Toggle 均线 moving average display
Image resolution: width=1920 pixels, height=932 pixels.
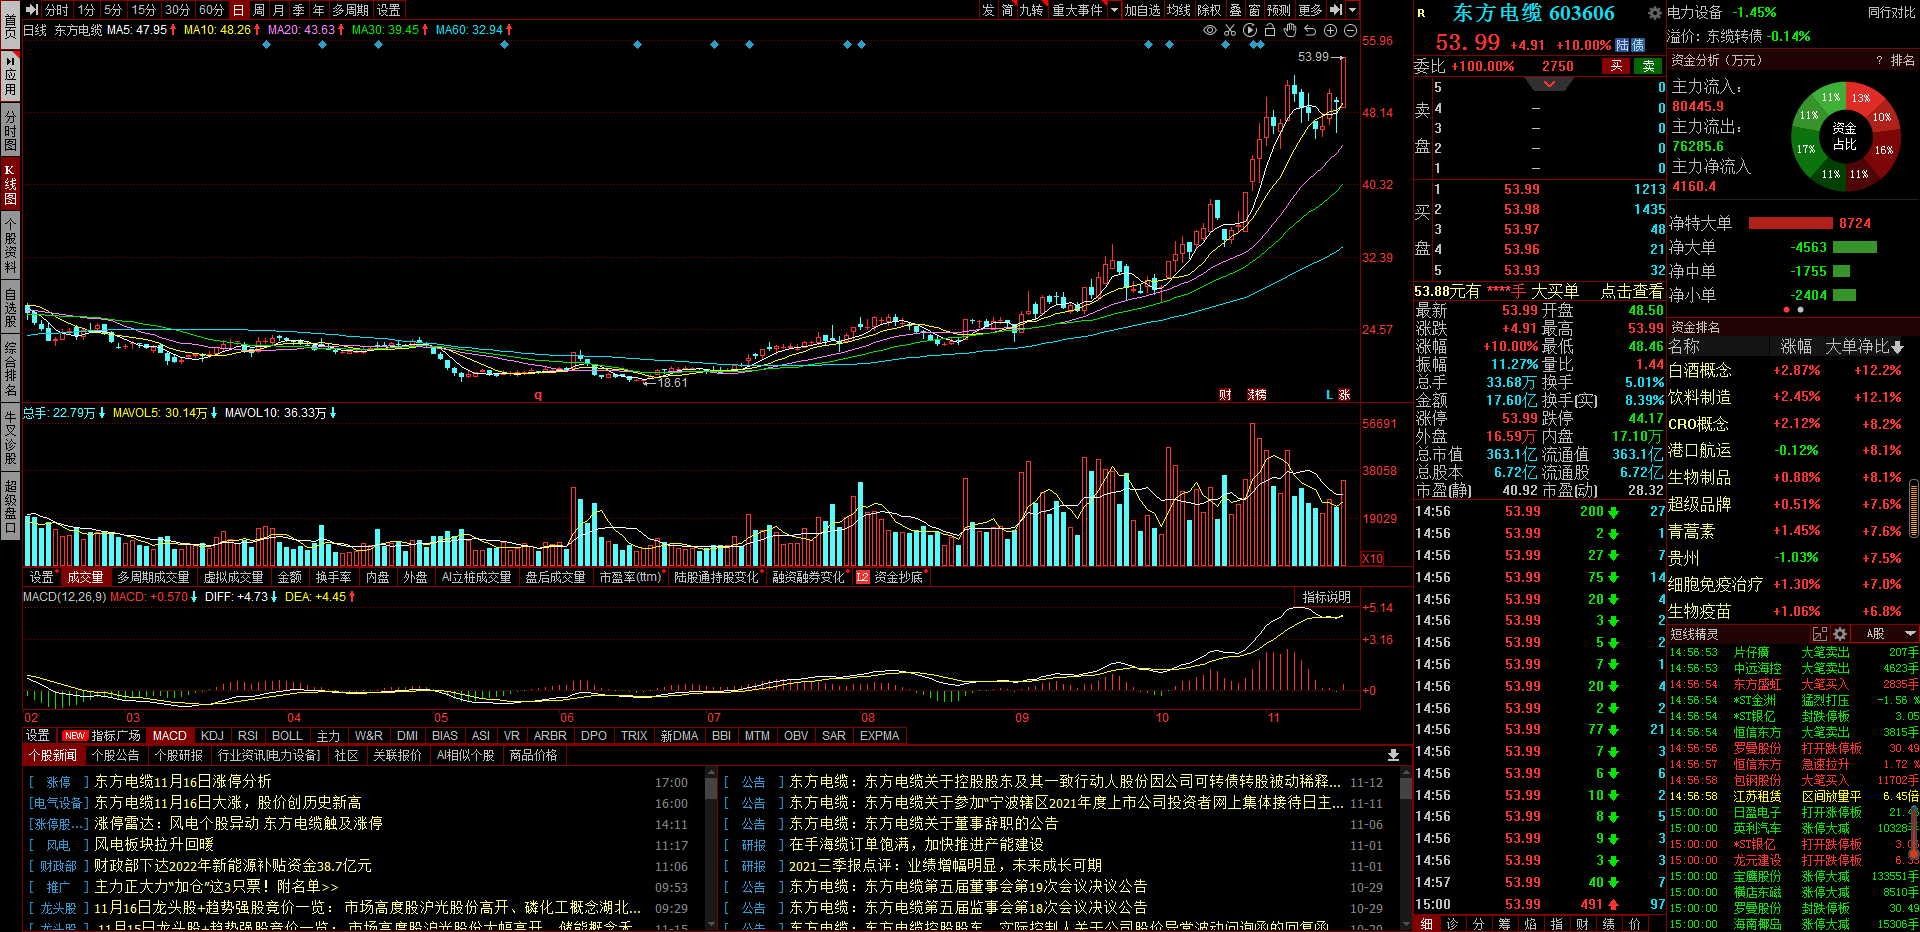(1179, 10)
